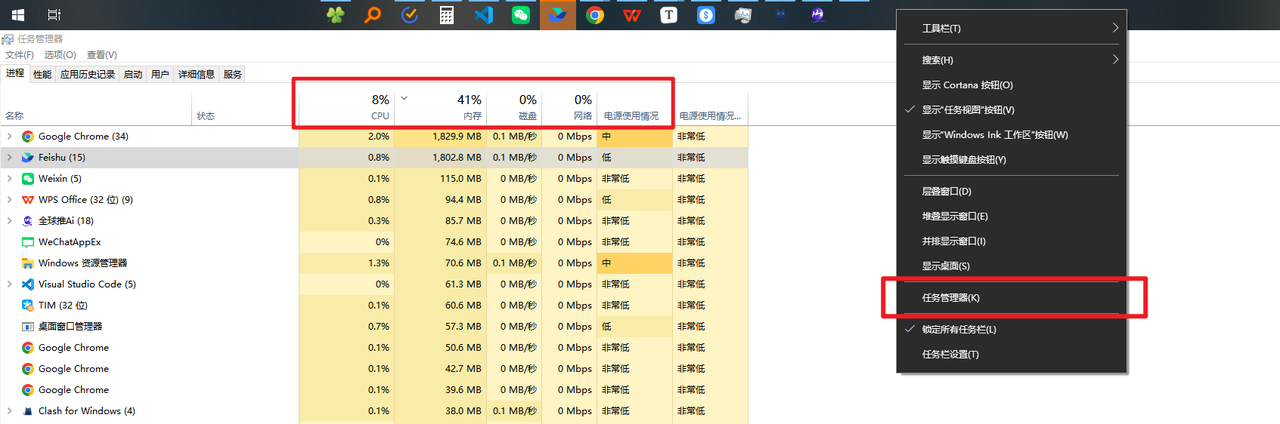
Task: Switch to the 性能 tab
Action: [42, 74]
